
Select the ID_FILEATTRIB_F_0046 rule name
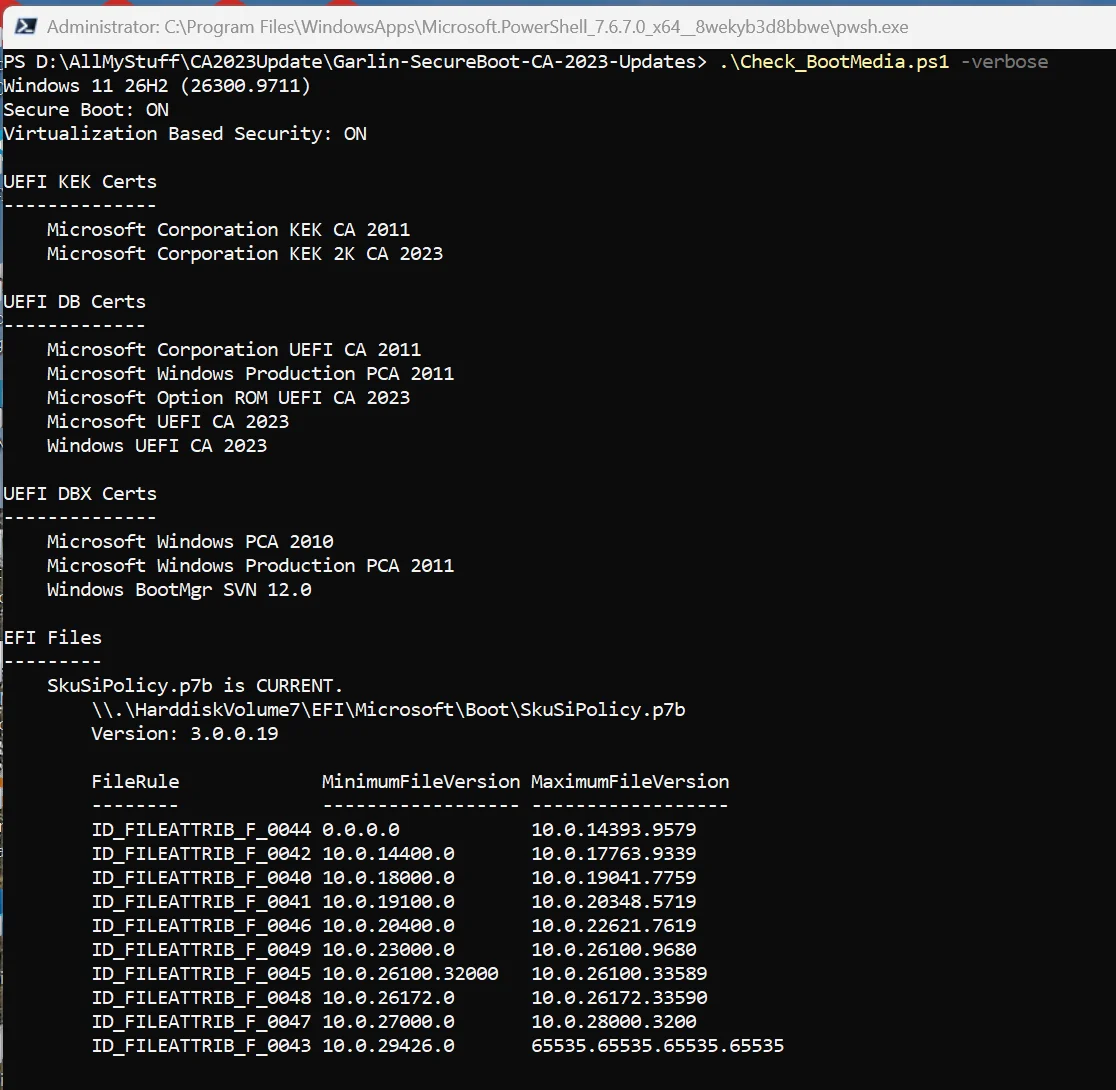click(201, 926)
